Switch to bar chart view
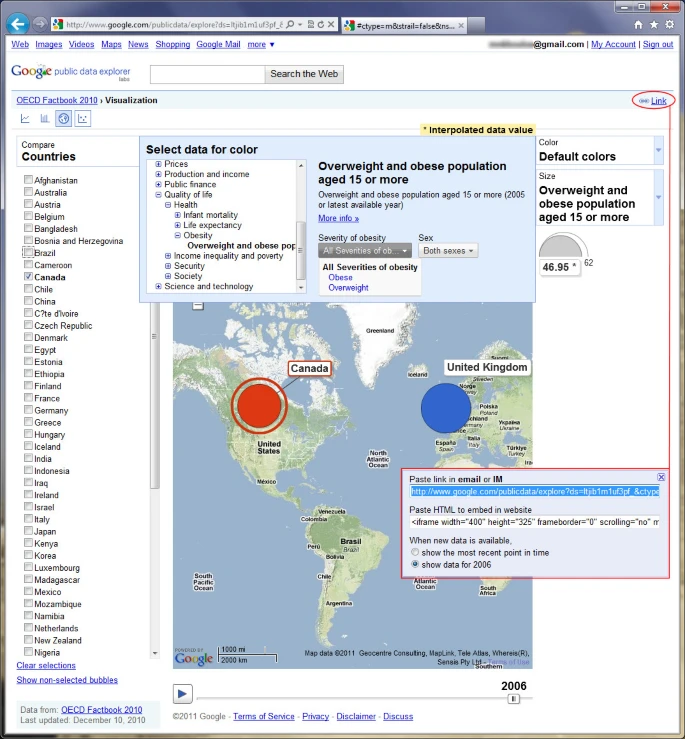Viewport: 685px width, 739px height. click(x=44, y=119)
